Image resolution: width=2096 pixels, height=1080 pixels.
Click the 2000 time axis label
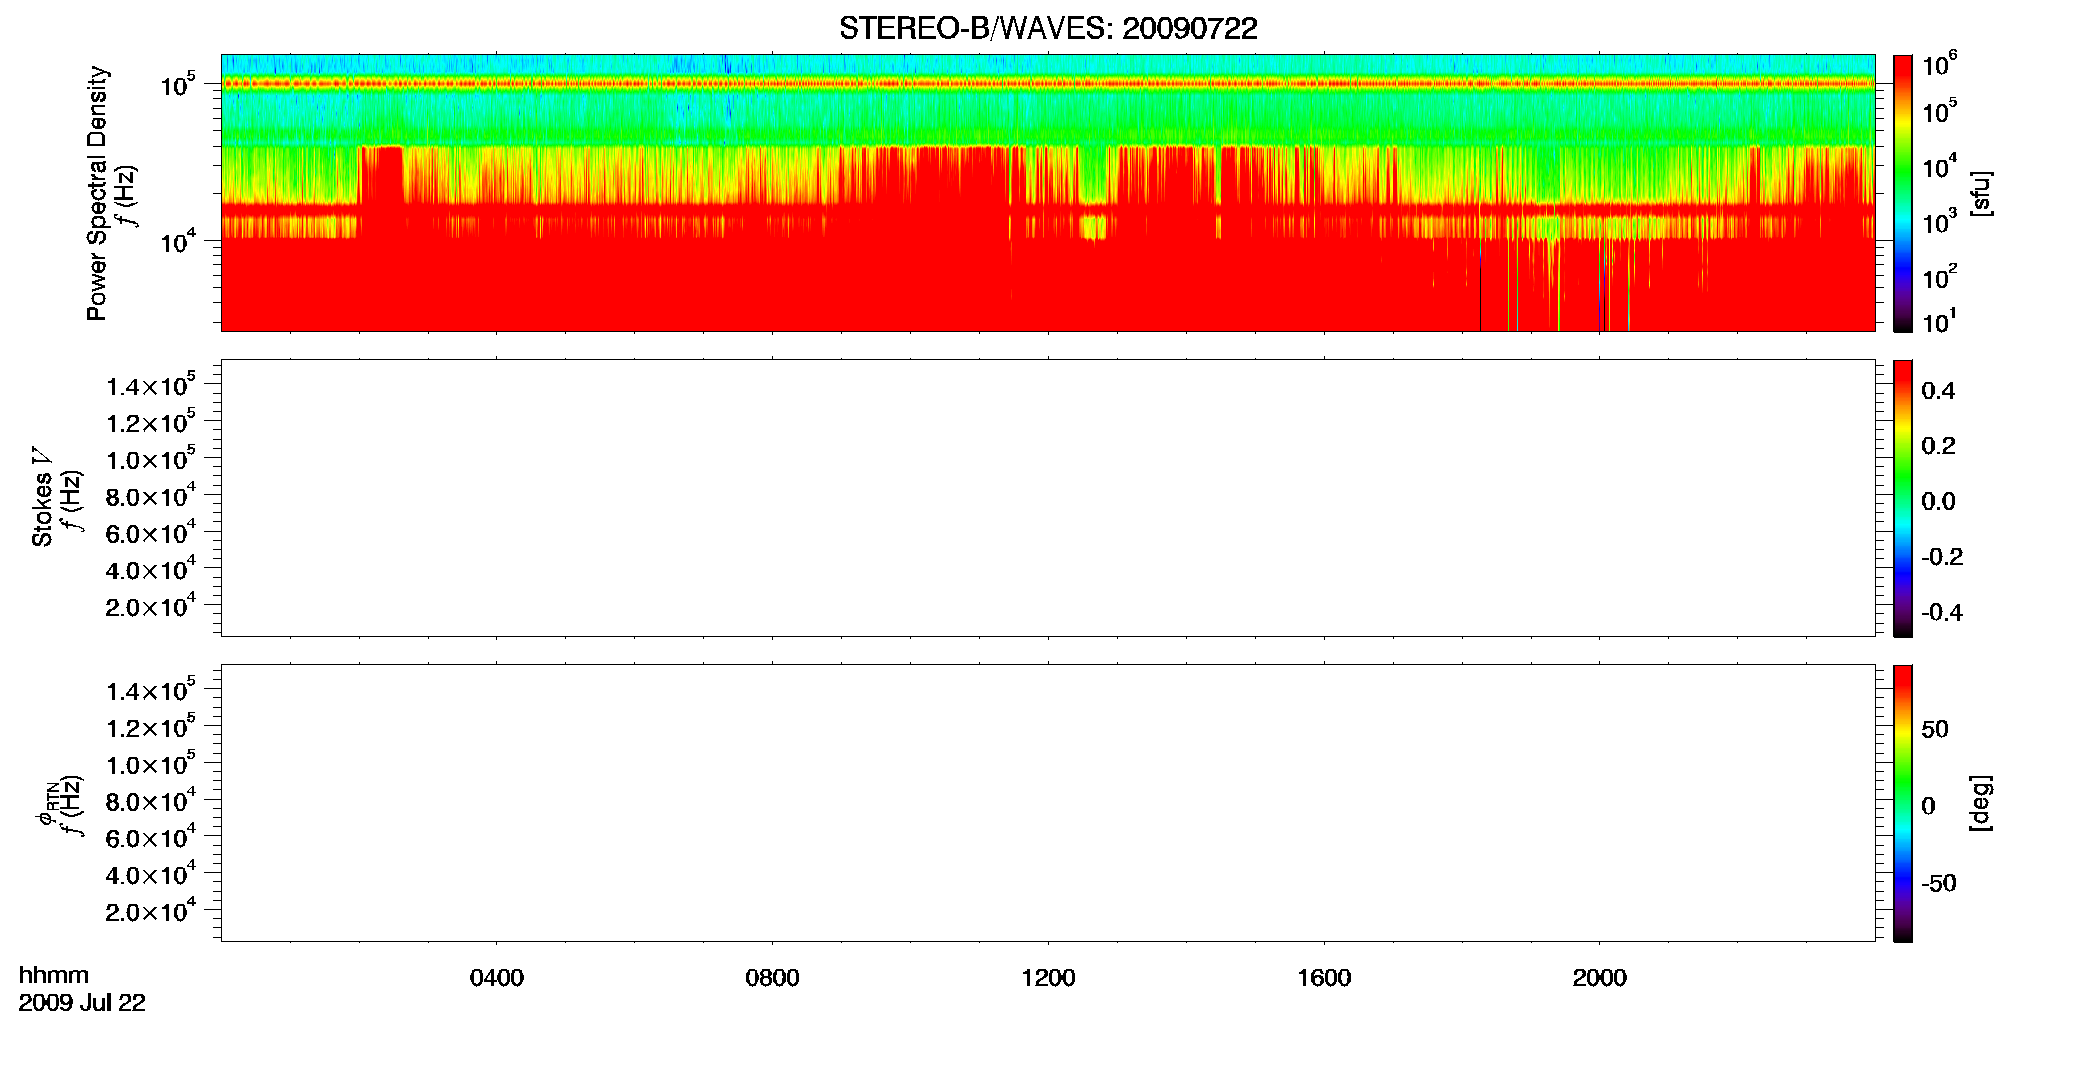[x=1599, y=978]
